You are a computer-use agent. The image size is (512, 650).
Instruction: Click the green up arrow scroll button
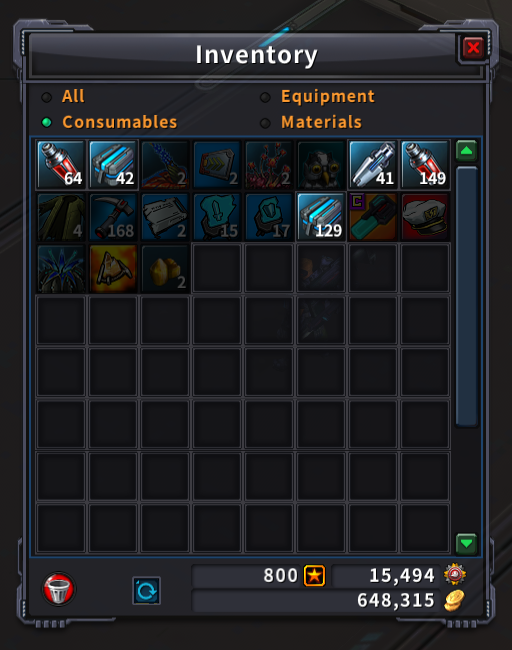point(466,151)
